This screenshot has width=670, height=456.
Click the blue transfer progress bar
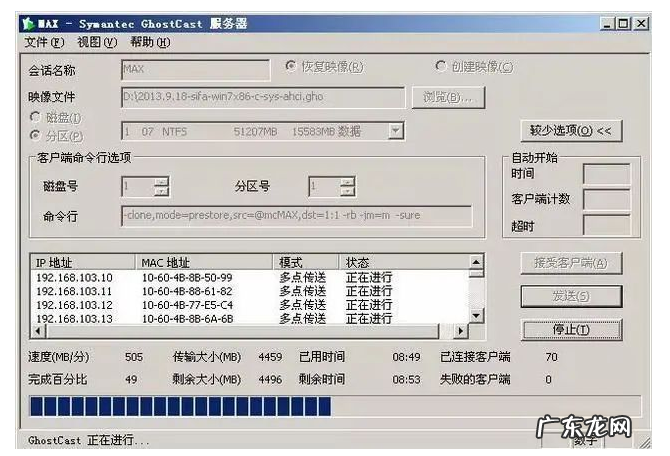click(335, 406)
